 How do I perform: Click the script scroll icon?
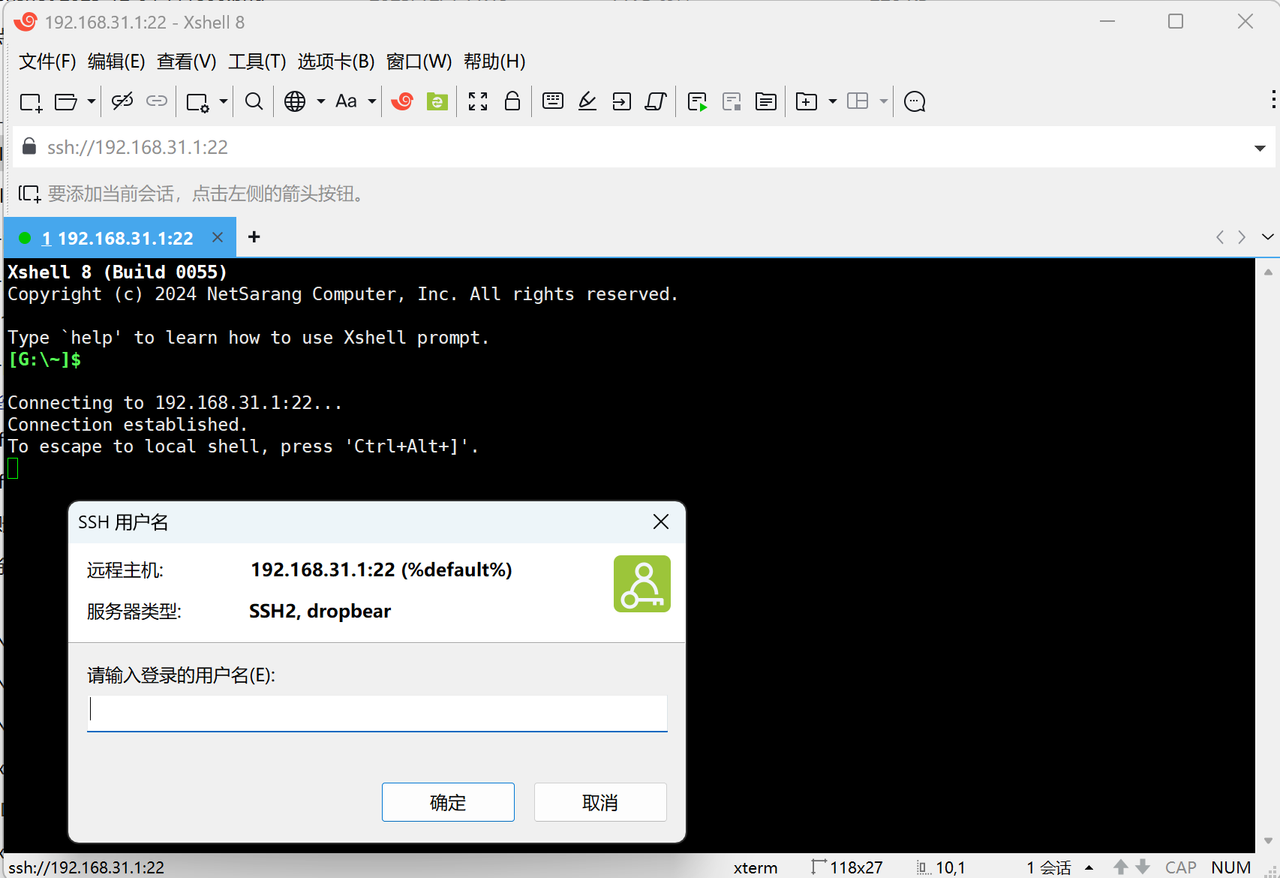pyautogui.click(x=656, y=101)
